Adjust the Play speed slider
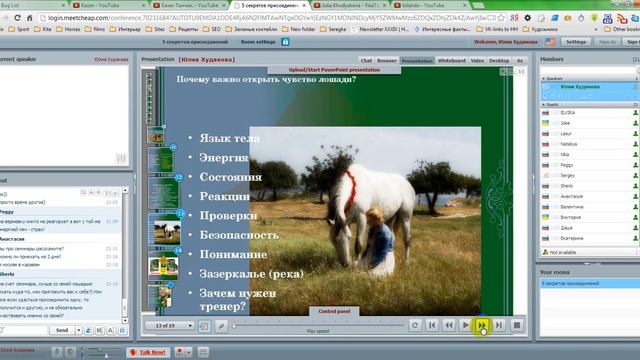Screen dimensions: 640x360 318,325
